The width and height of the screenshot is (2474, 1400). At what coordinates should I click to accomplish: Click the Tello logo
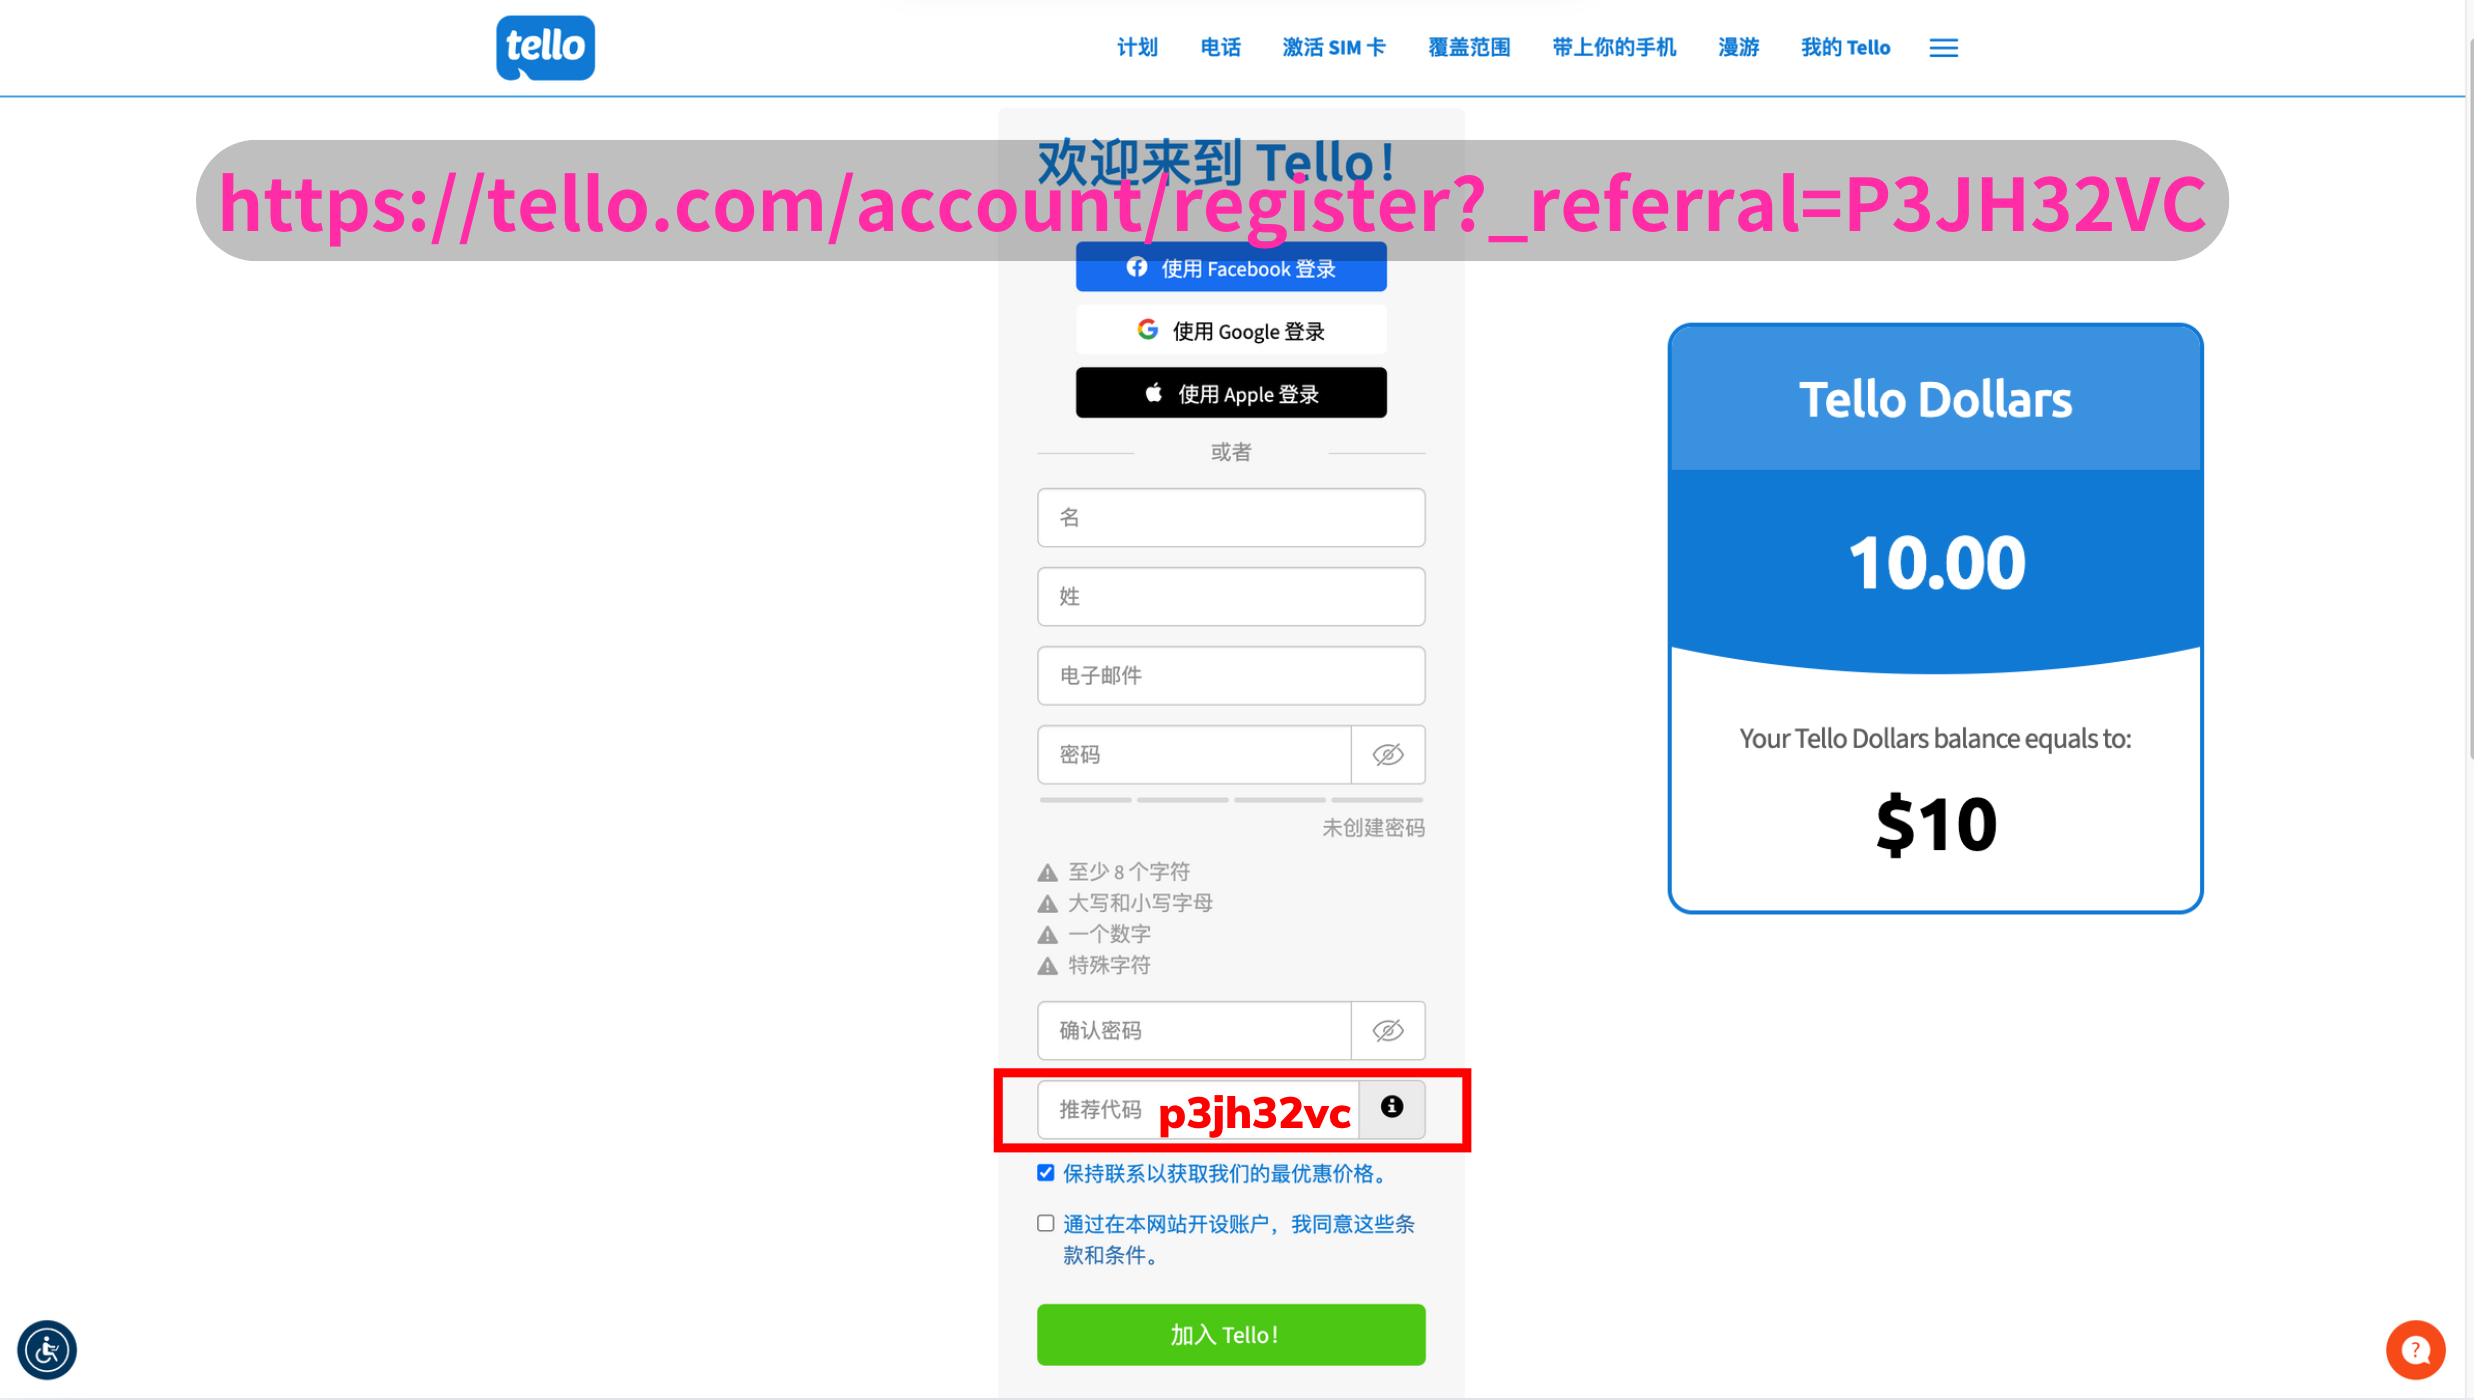click(x=545, y=47)
